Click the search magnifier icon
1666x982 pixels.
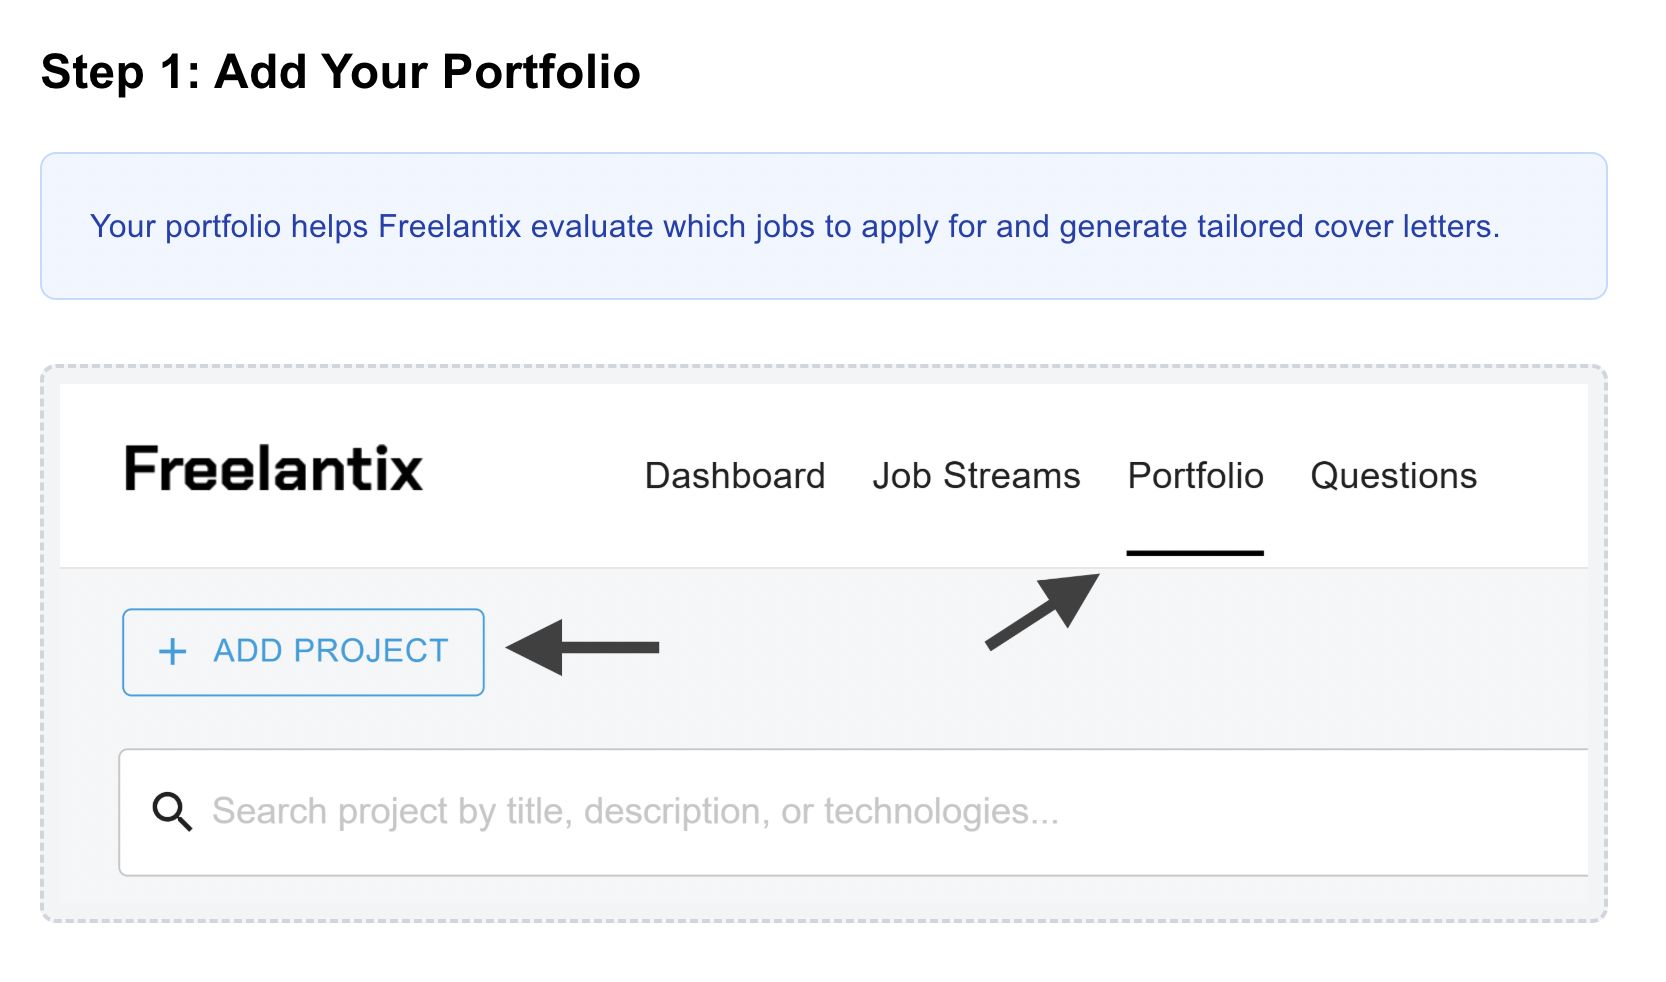click(172, 812)
